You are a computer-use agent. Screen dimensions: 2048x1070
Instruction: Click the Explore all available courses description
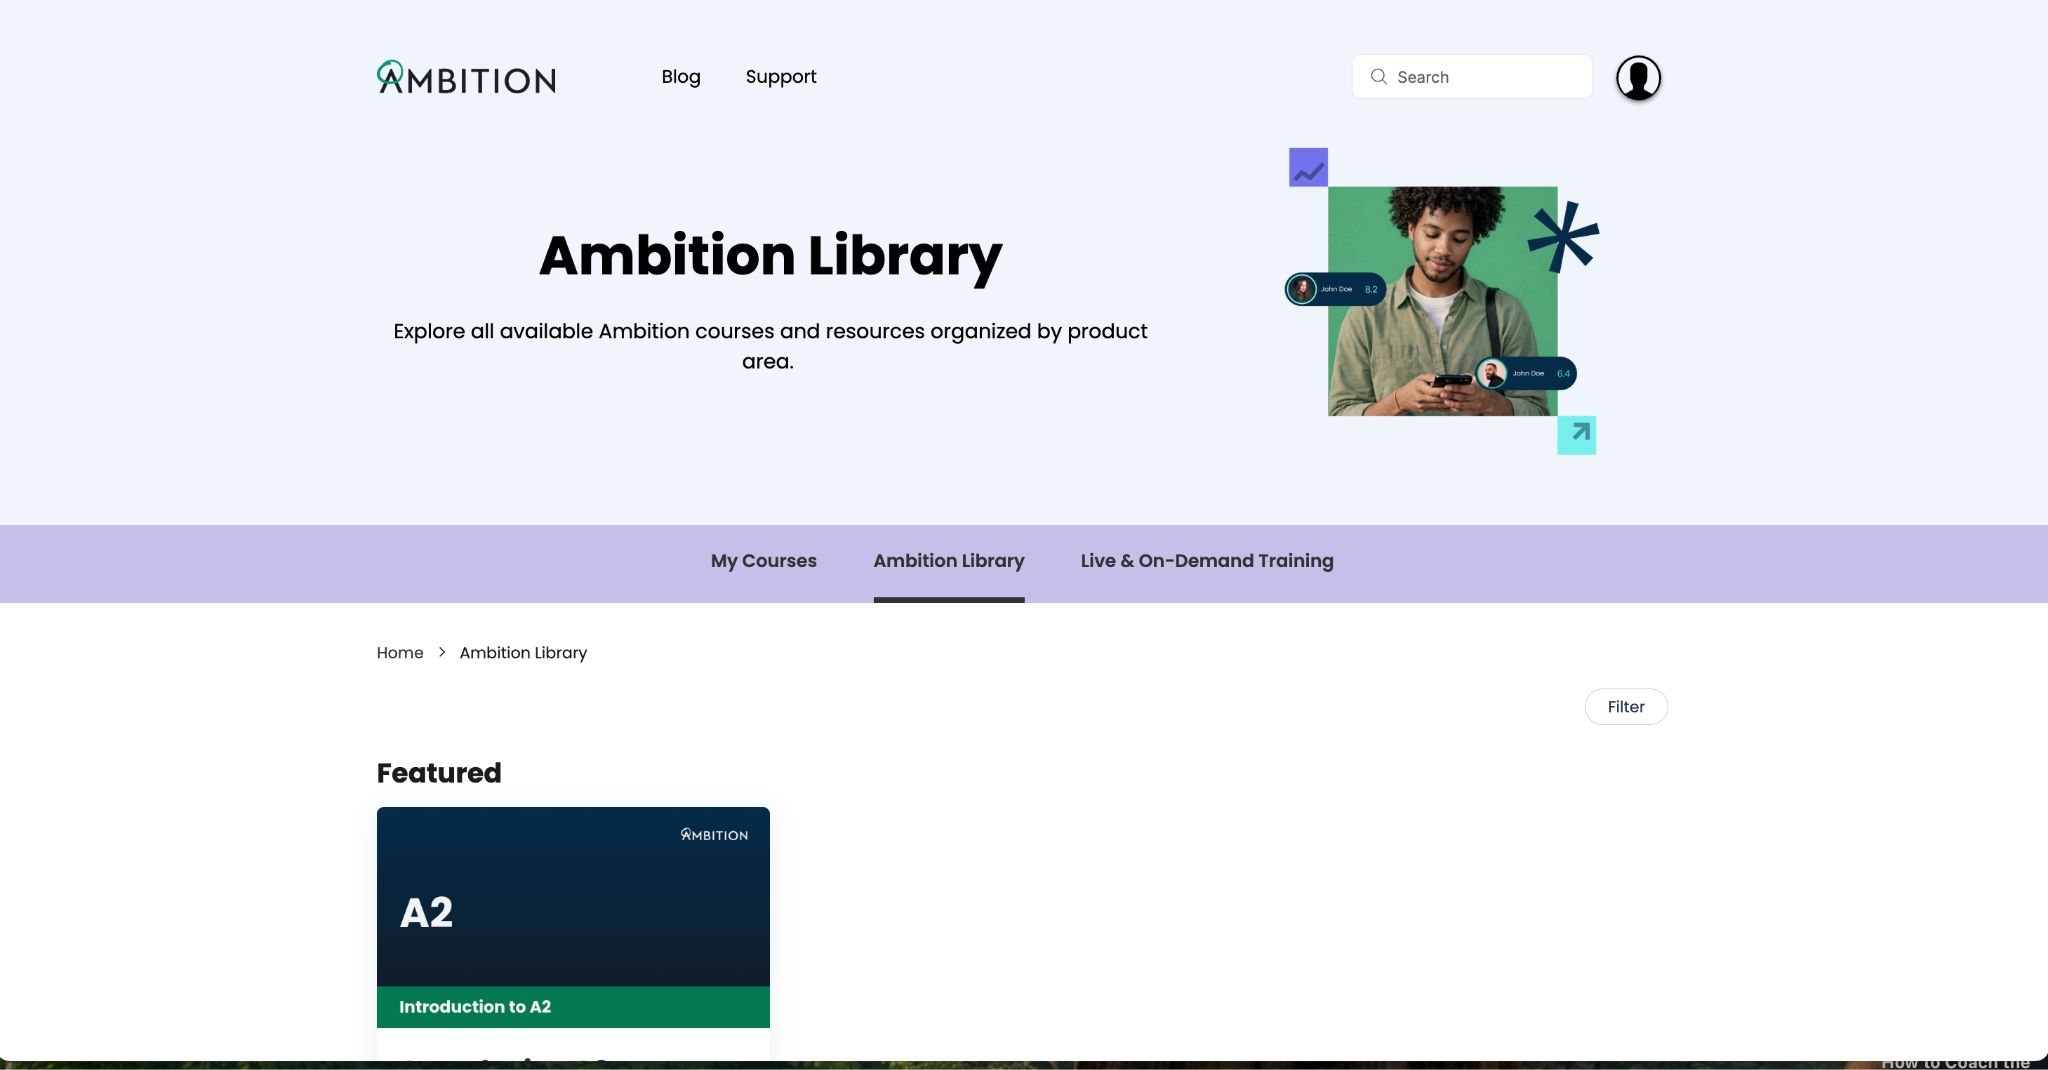click(769, 346)
